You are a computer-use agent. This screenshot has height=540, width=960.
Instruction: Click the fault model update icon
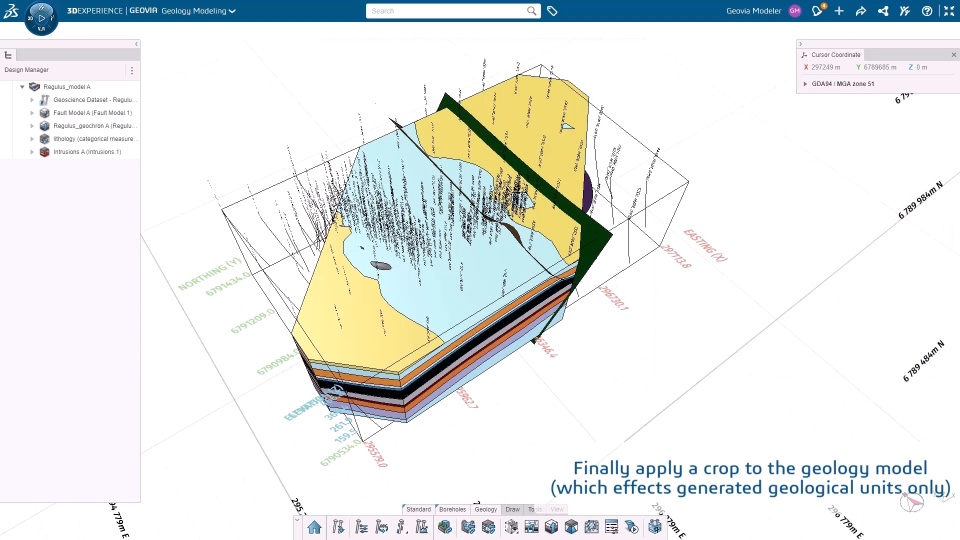(x=468, y=527)
